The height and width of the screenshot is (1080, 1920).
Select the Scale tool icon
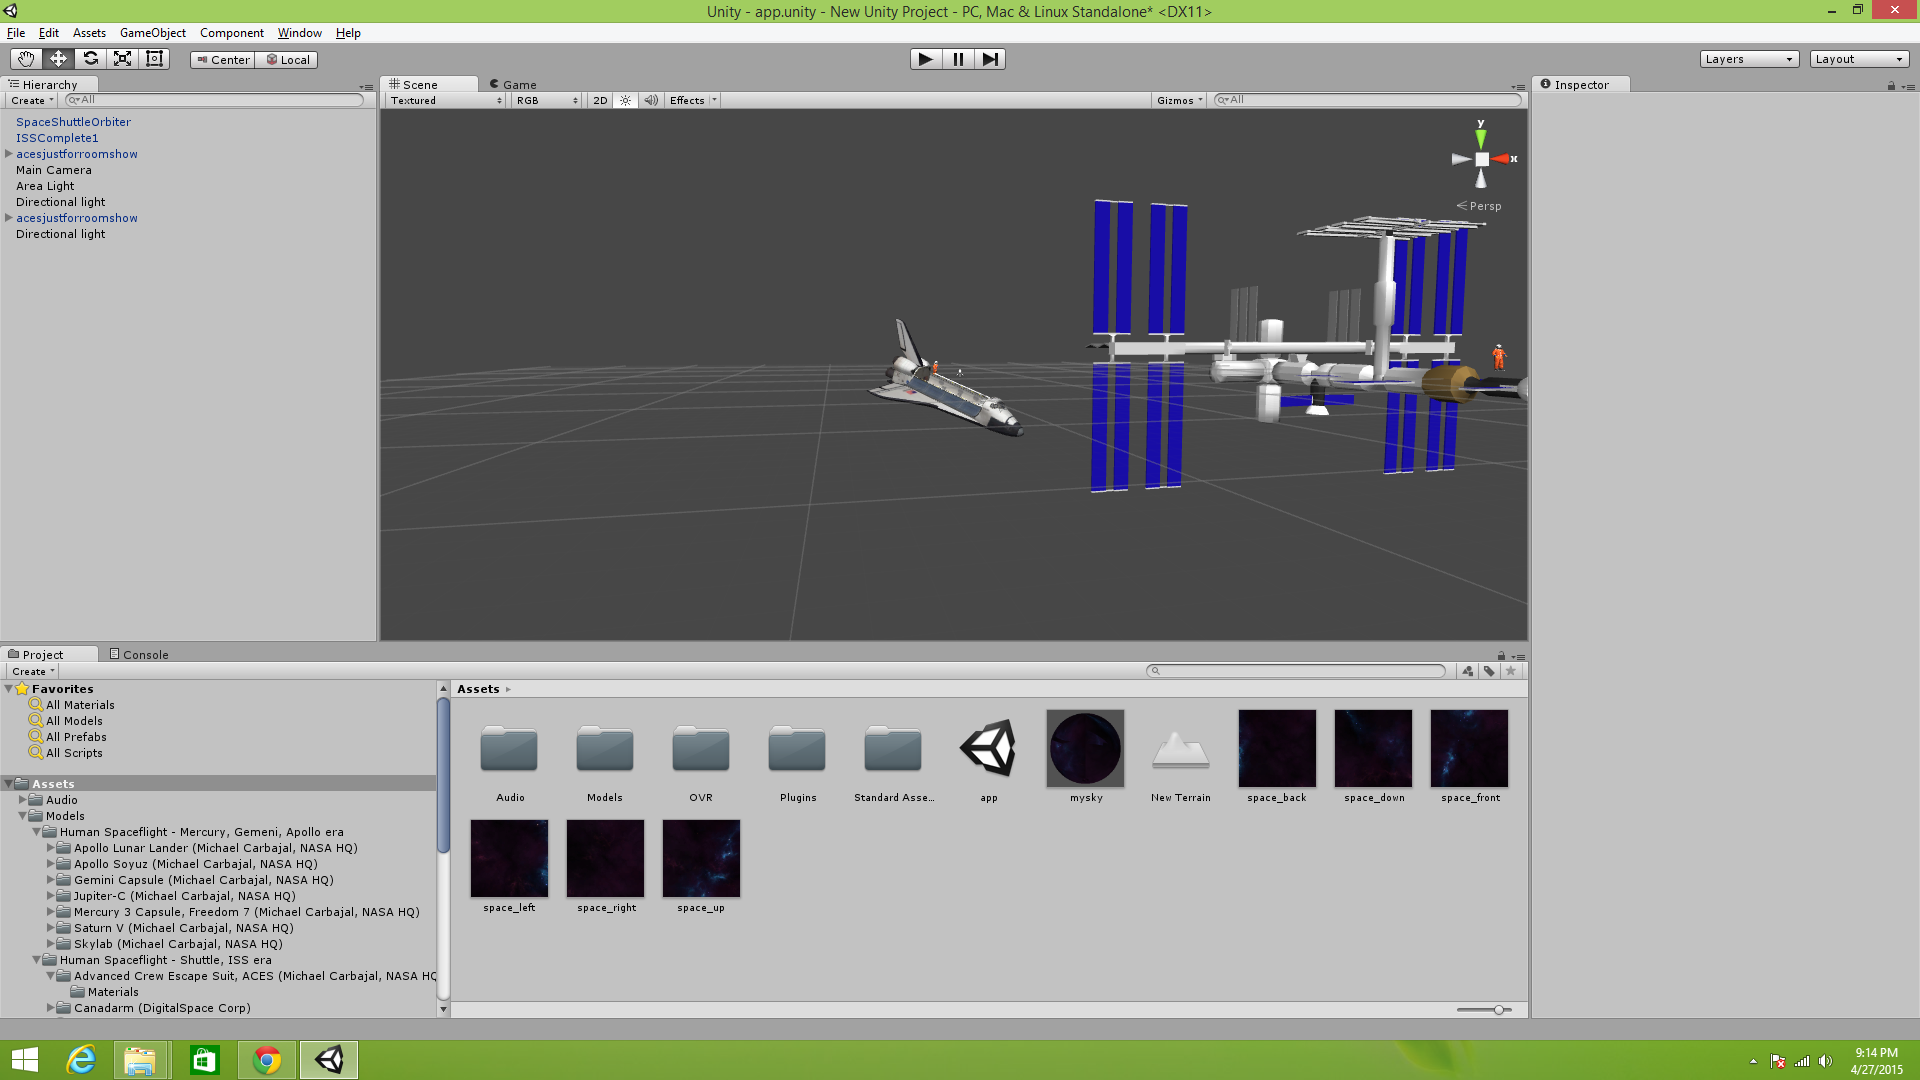point(122,59)
